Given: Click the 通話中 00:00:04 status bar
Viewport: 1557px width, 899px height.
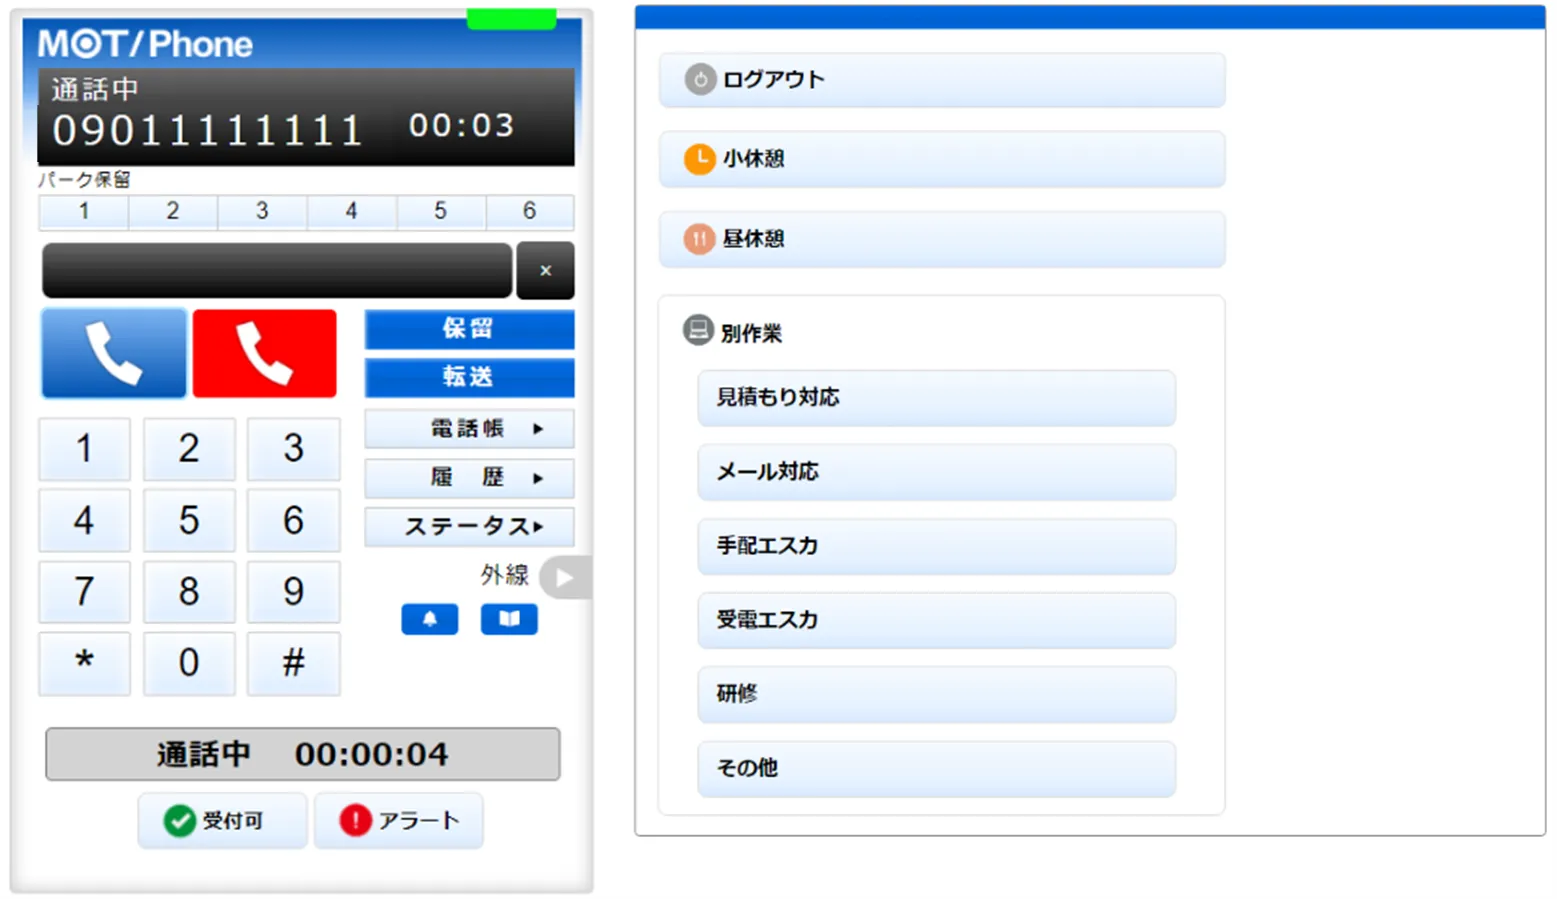Looking at the screenshot, I should pos(303,754).
